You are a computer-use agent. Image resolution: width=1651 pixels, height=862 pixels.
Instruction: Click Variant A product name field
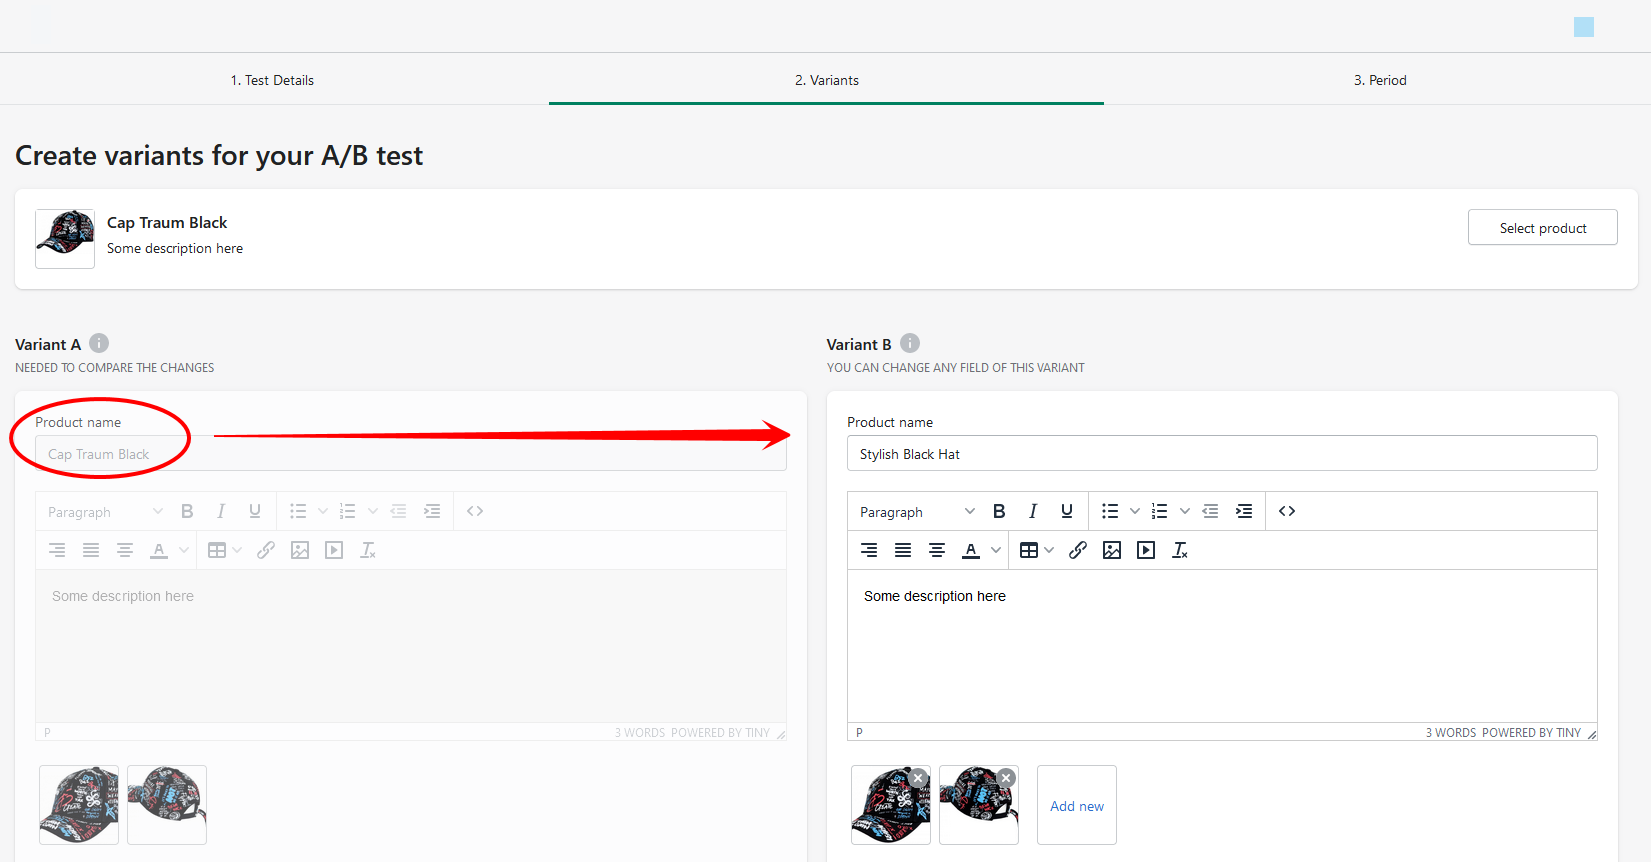pos(411,453)
